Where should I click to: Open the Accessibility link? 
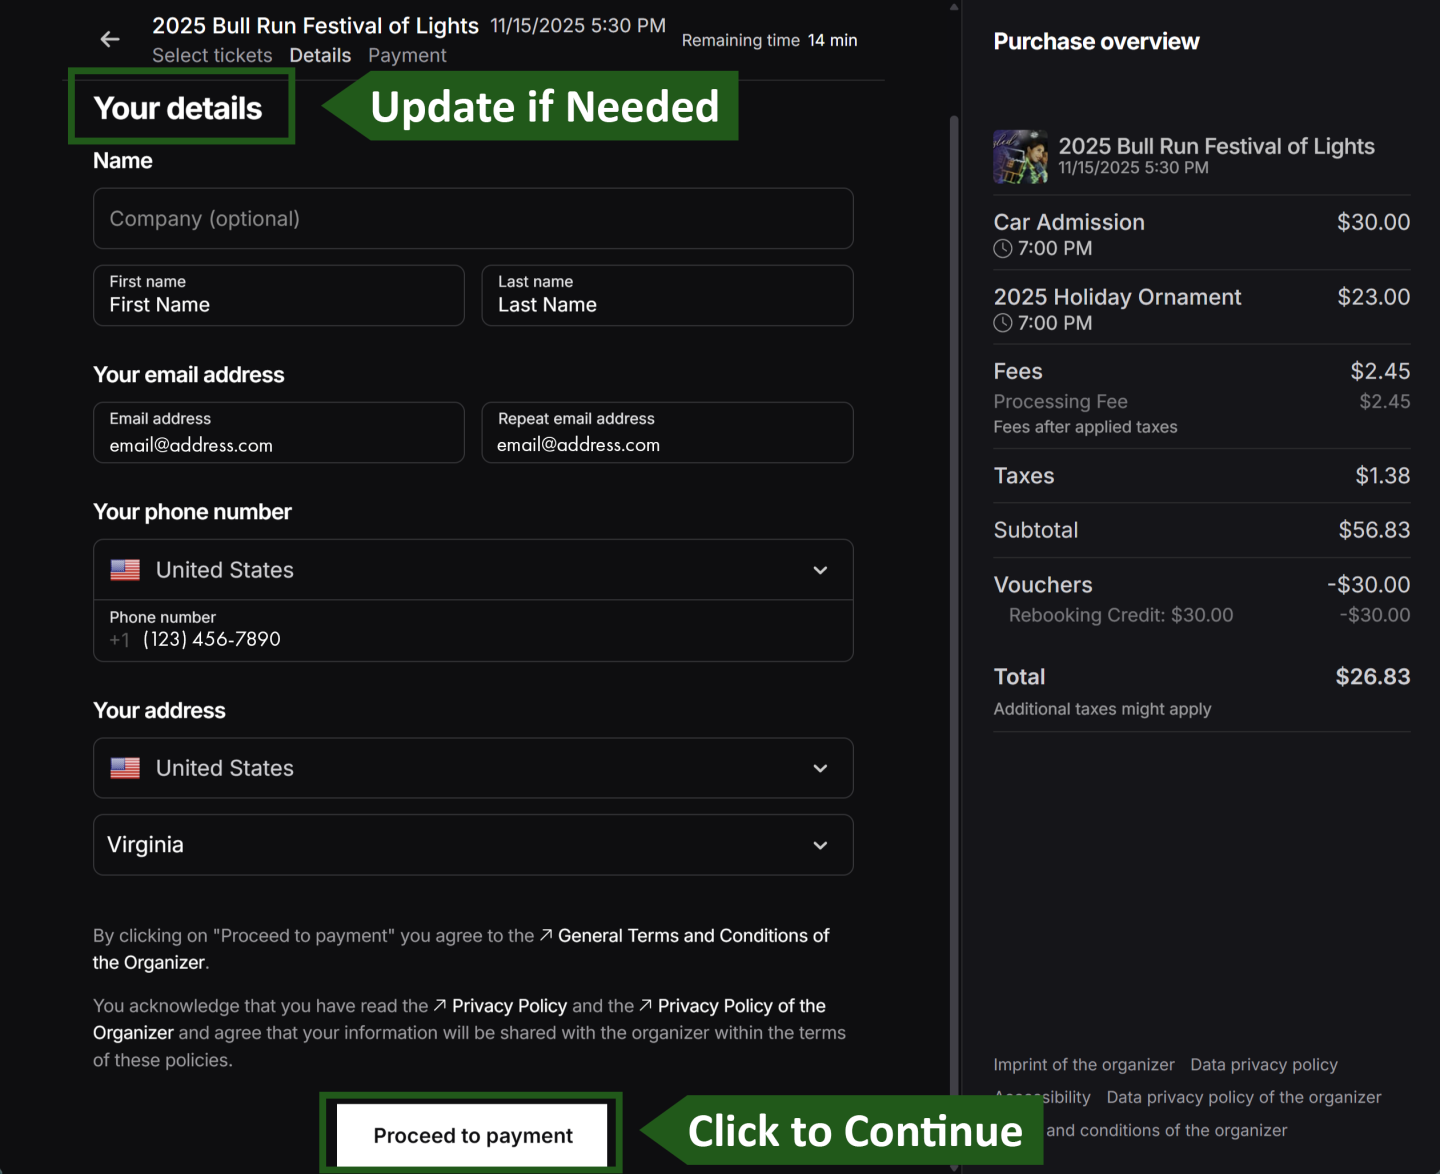click(x=1042, y=1097)
